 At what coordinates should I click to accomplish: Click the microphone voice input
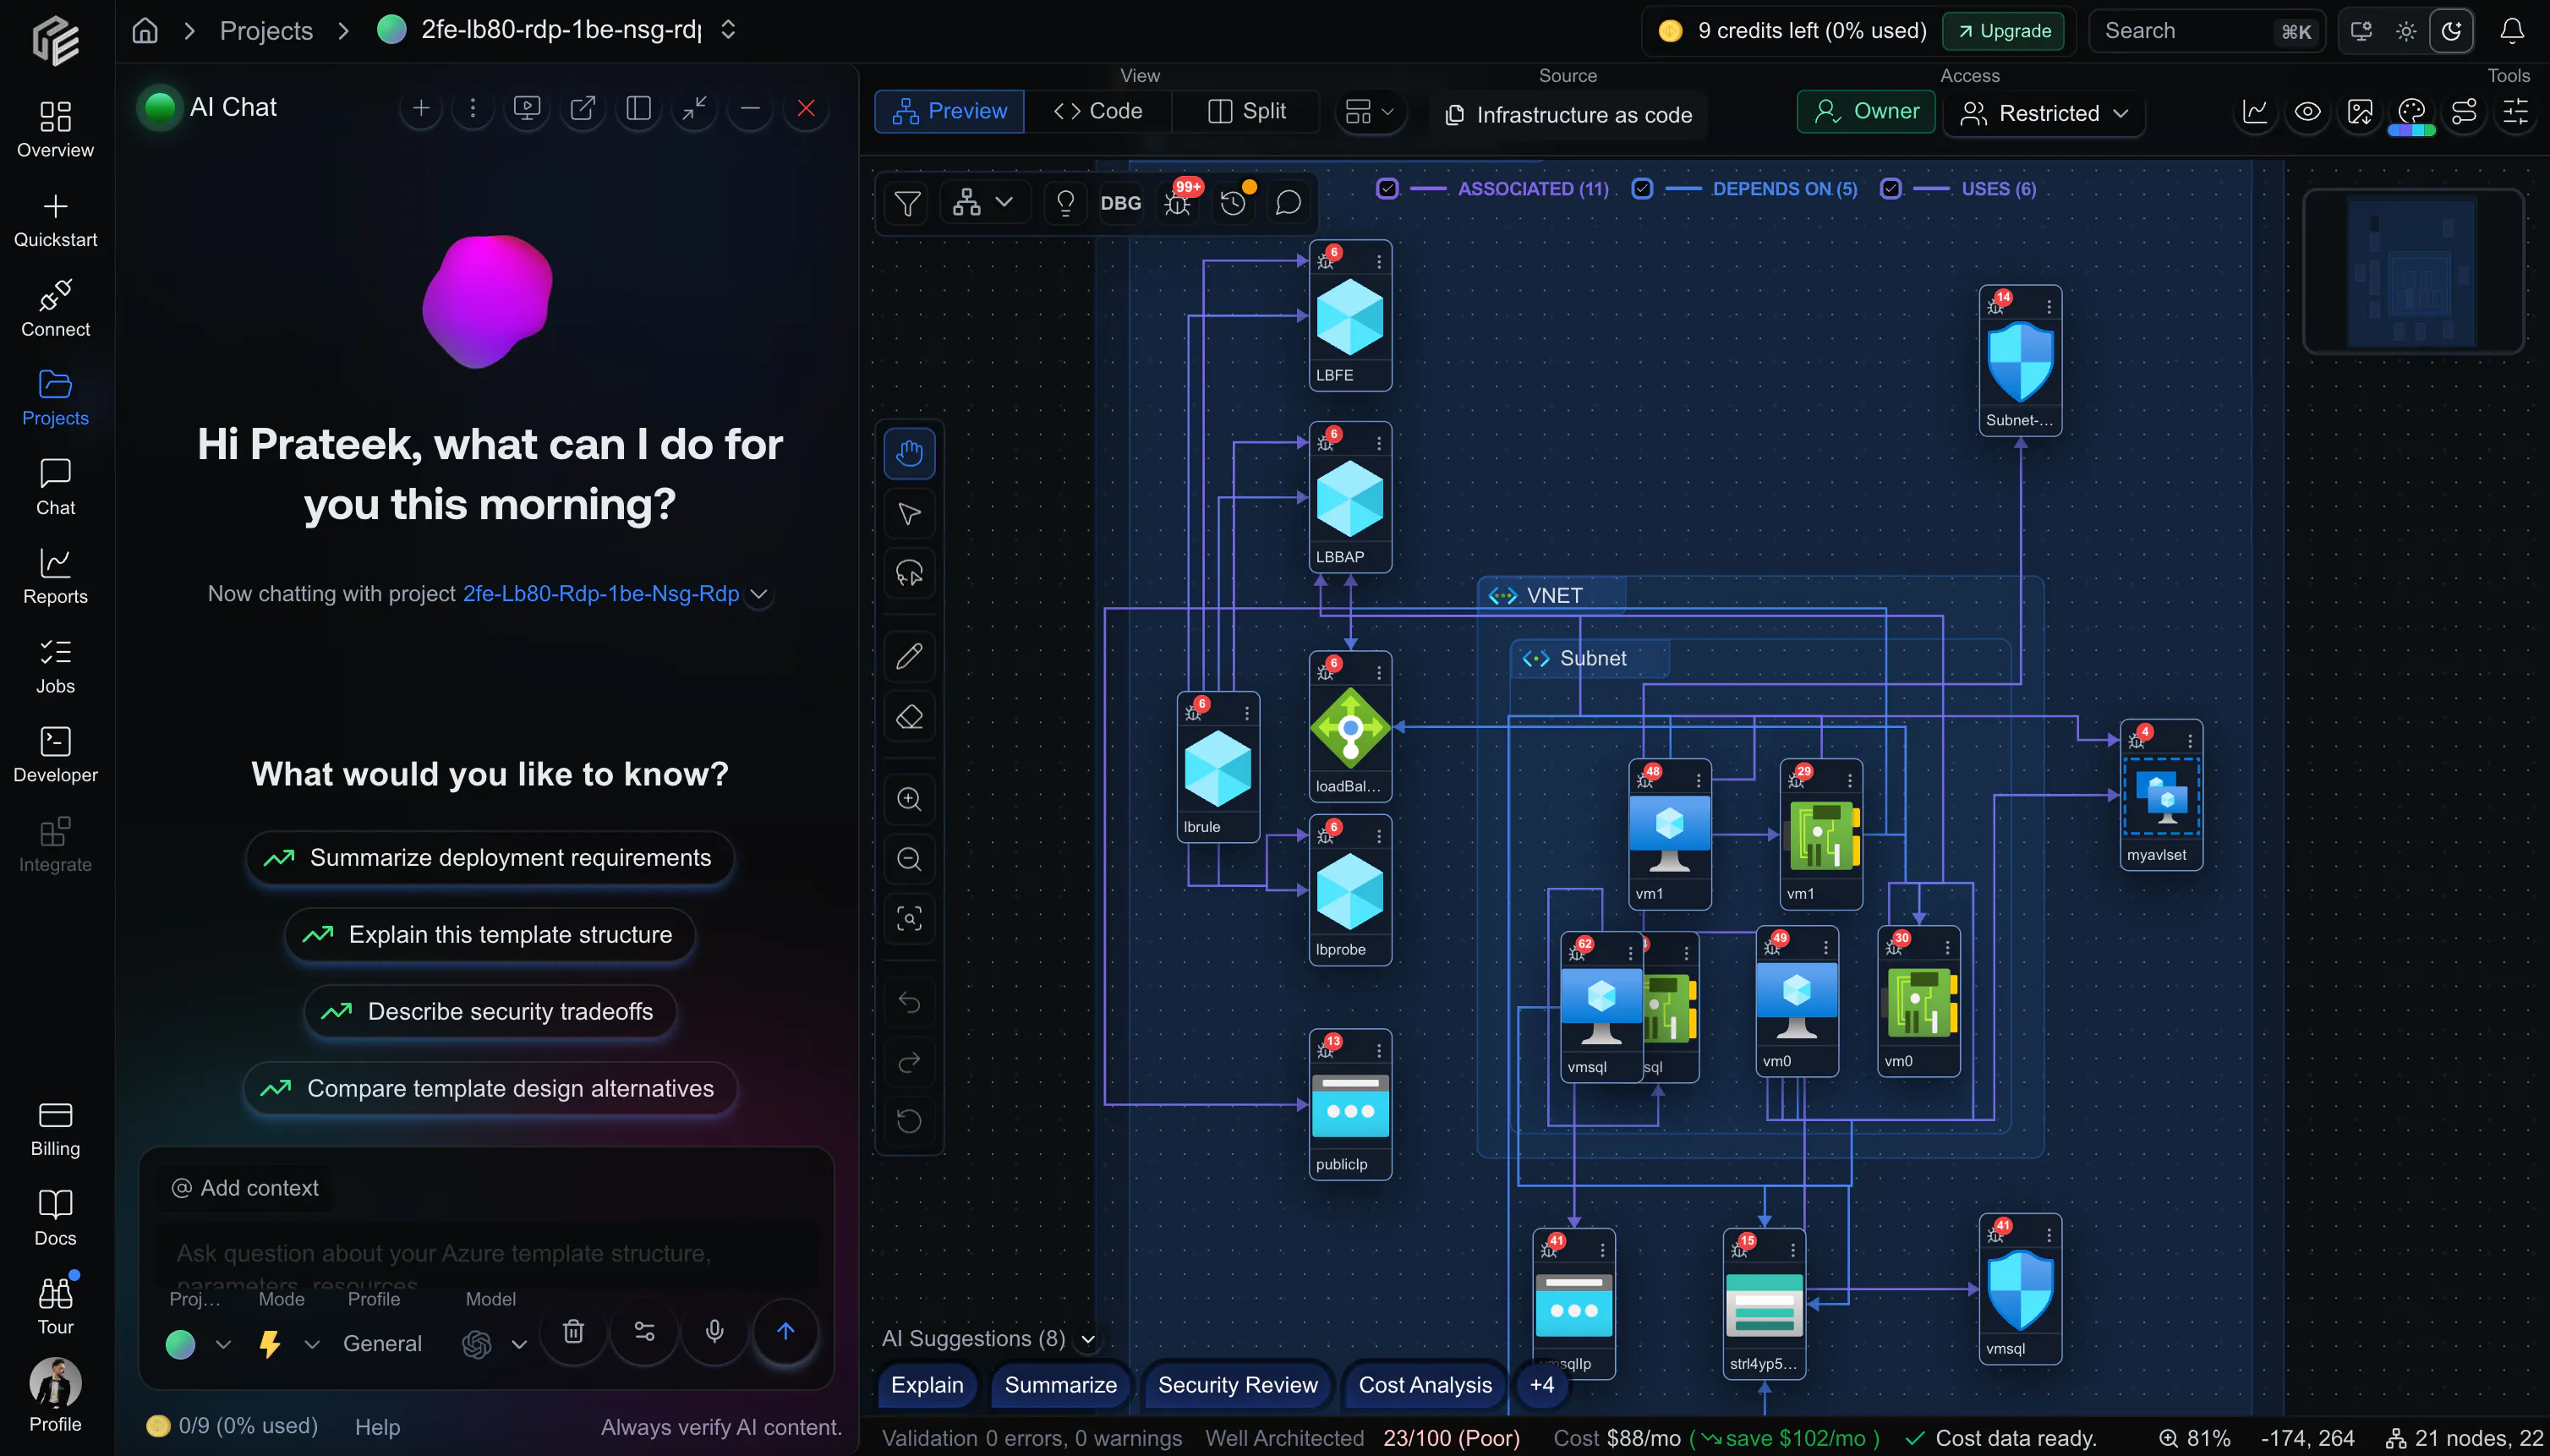pyautogui.click(x=714, y=1331)
